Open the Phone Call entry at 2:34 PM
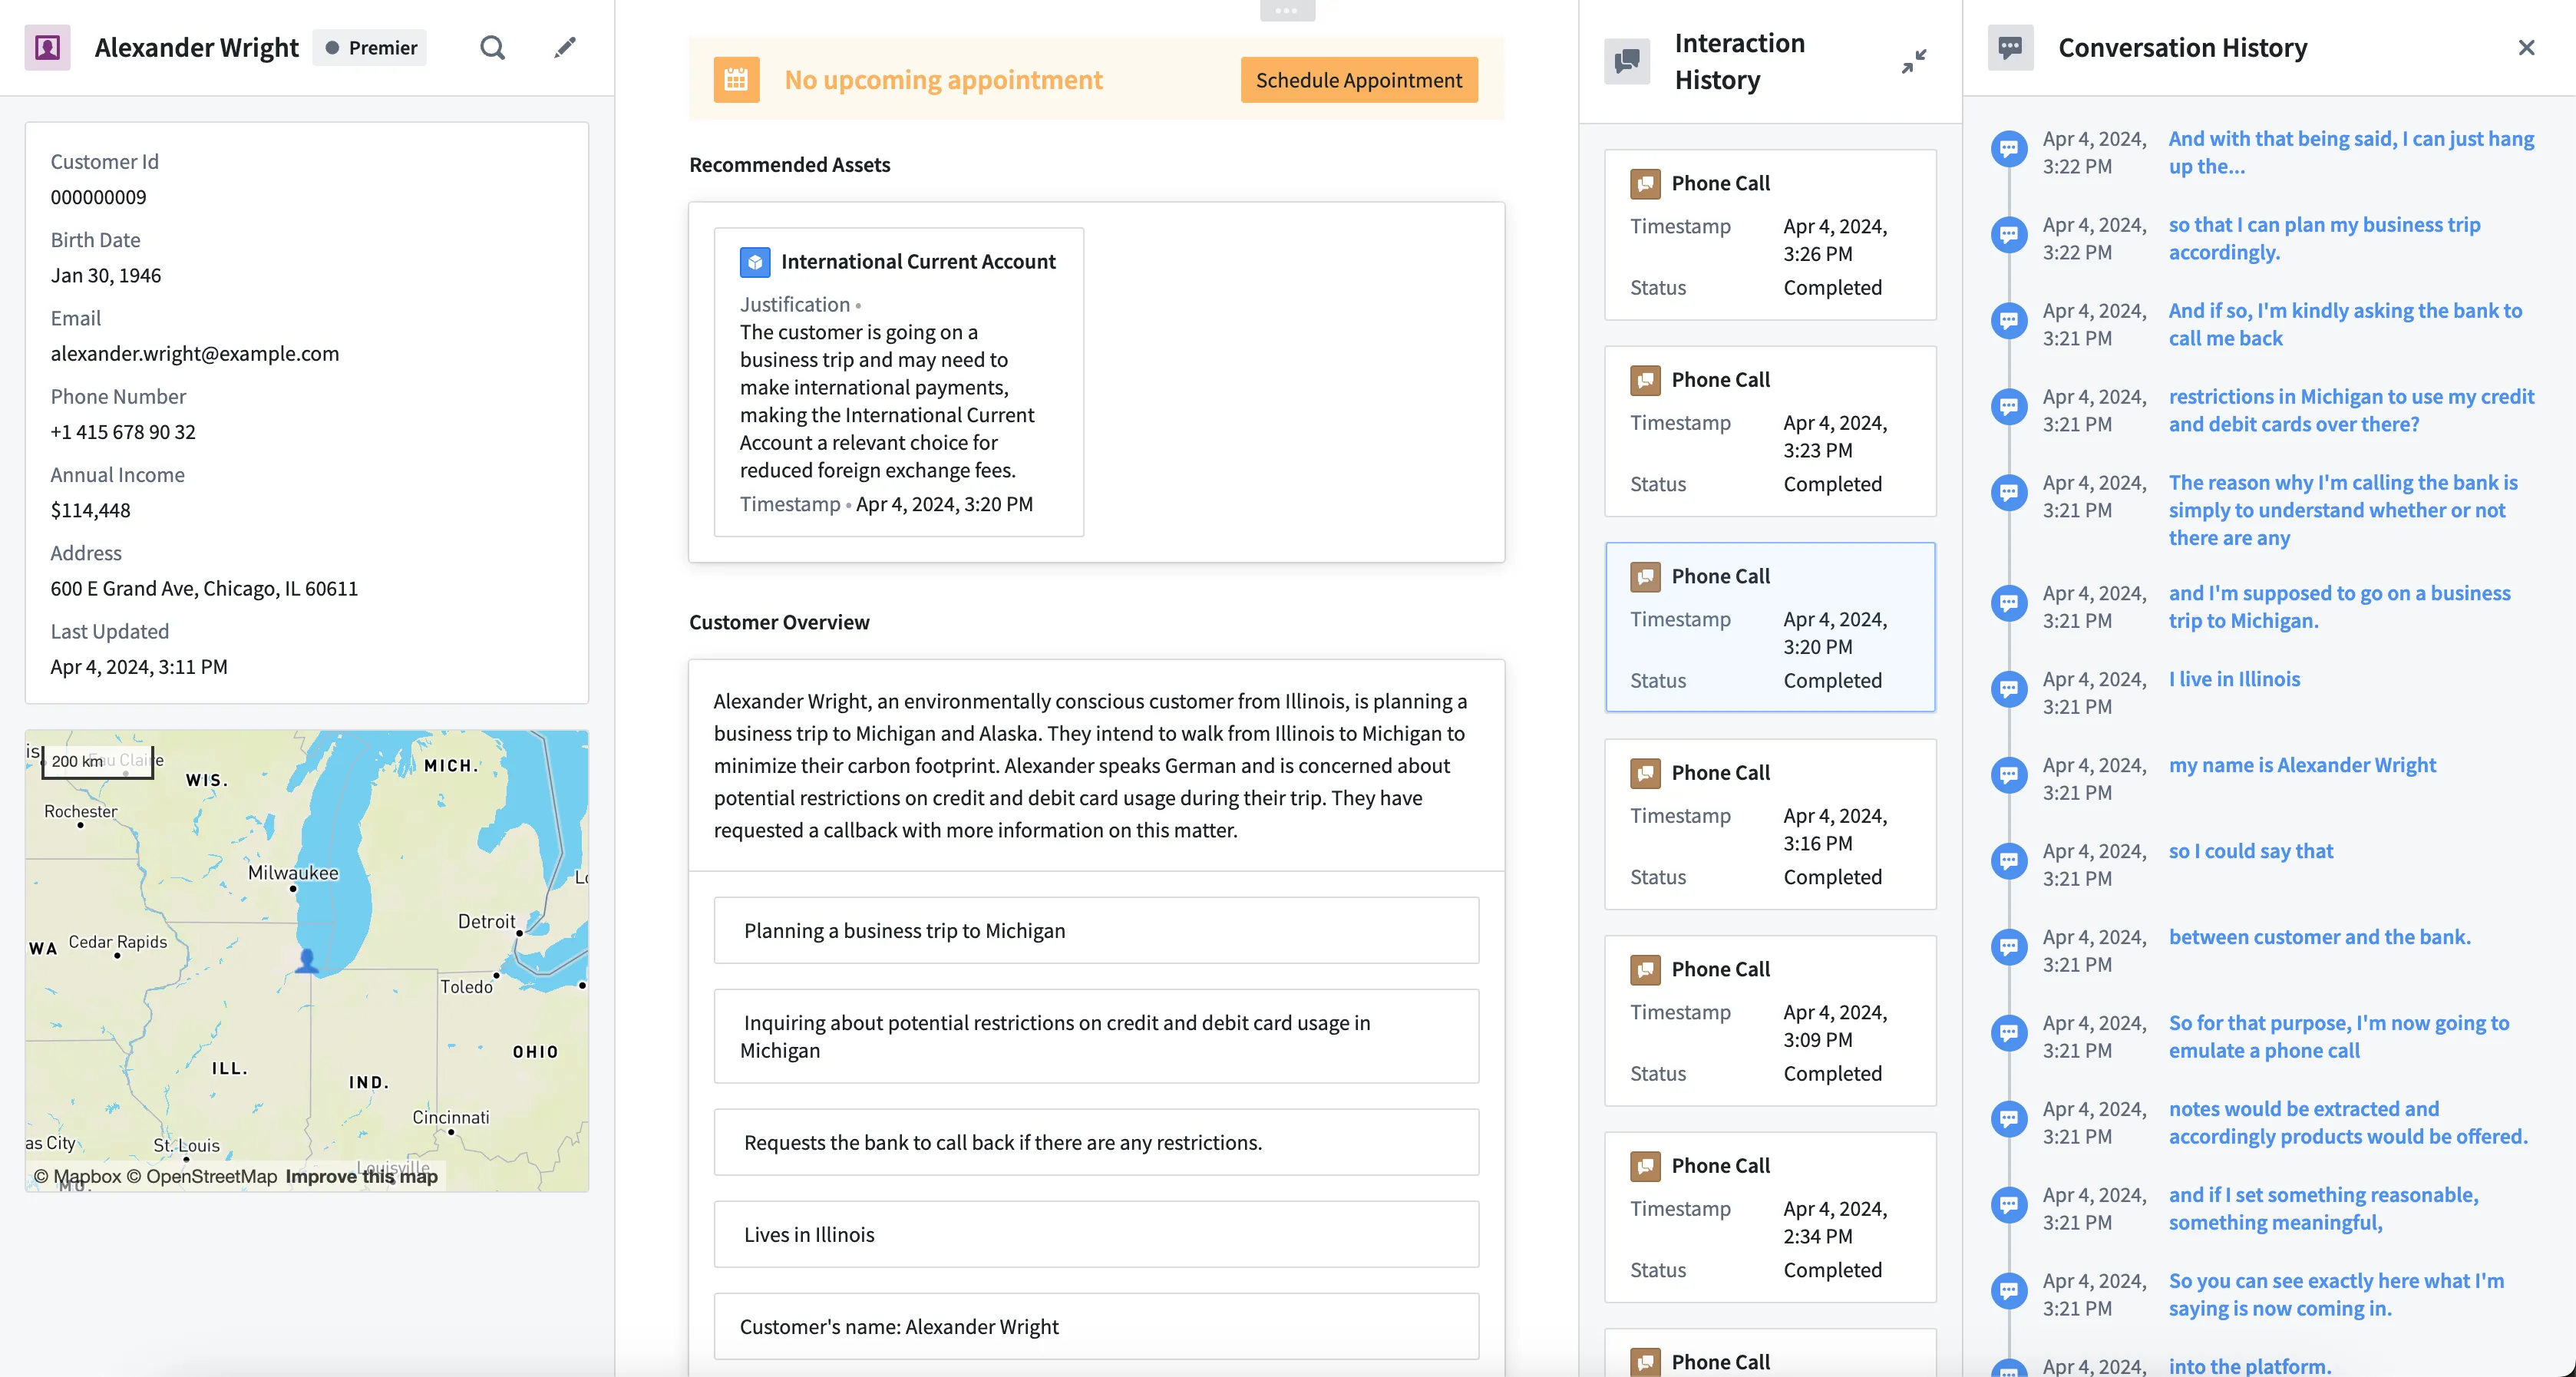 1769,1217
